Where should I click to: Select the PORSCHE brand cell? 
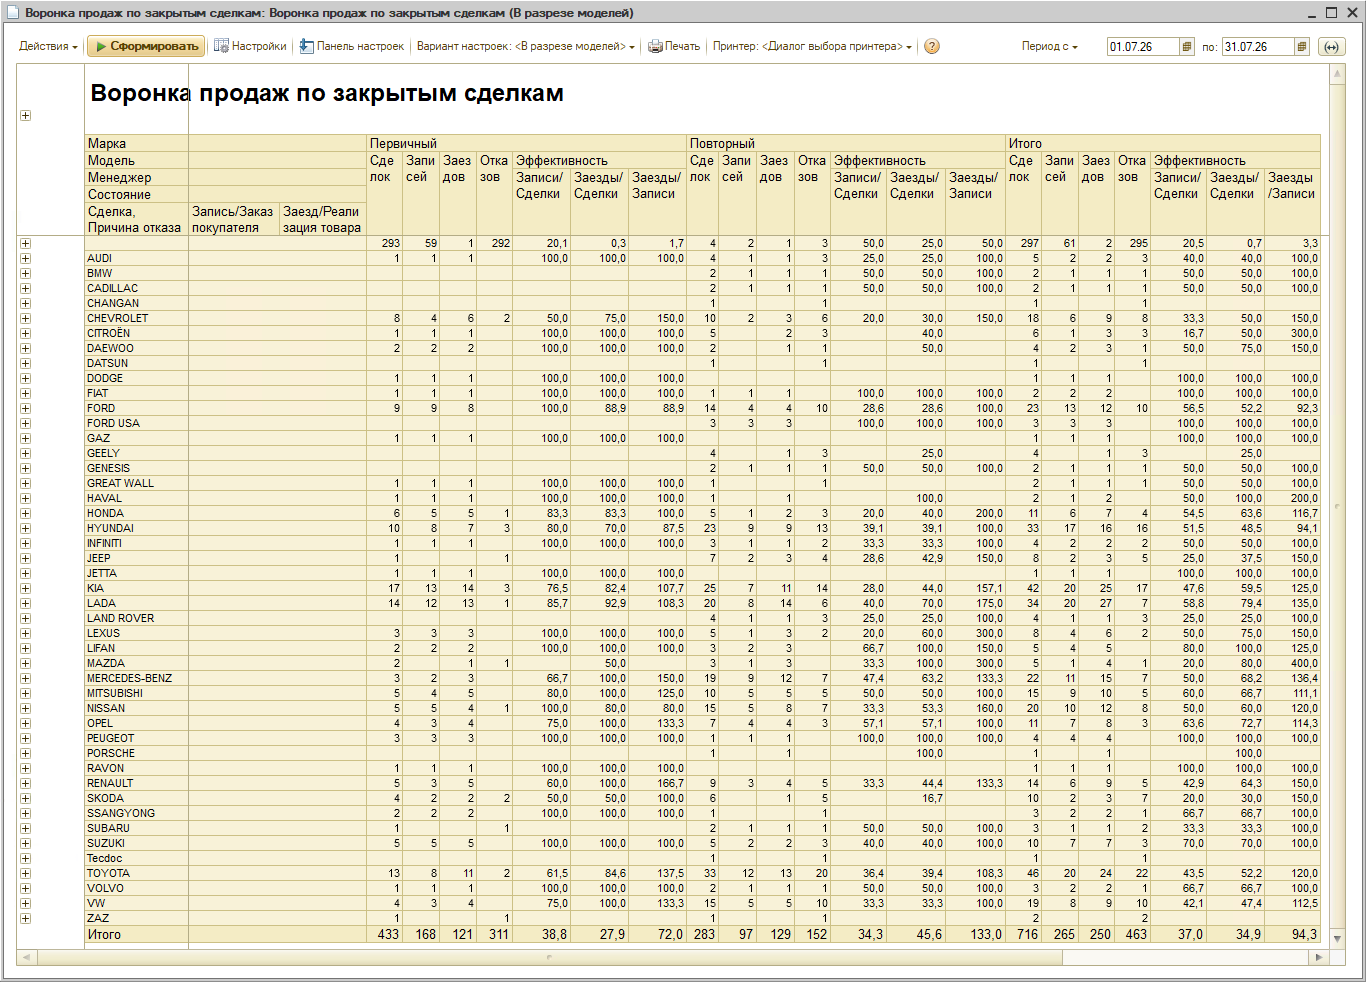pos(136,753)
